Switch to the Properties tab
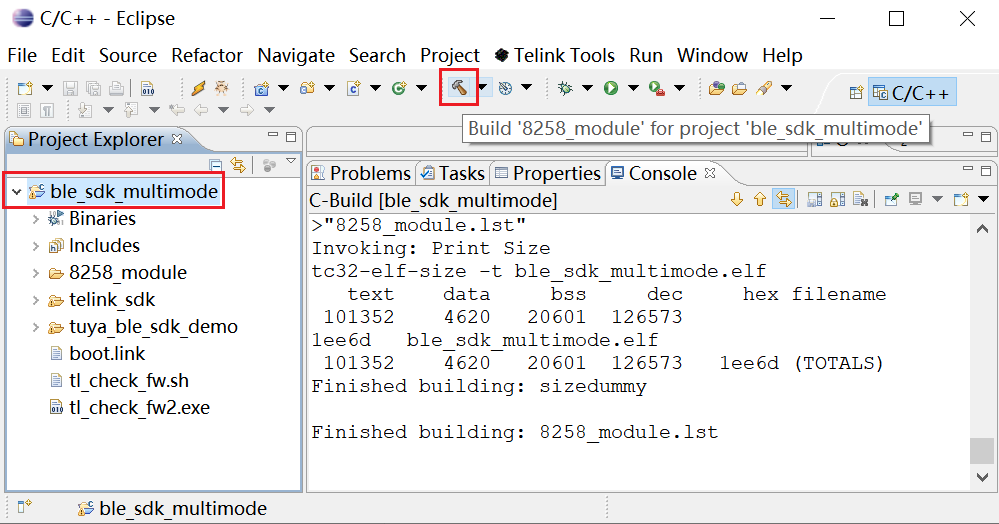The height and width of the screenshot is (524, 999). 548,173
